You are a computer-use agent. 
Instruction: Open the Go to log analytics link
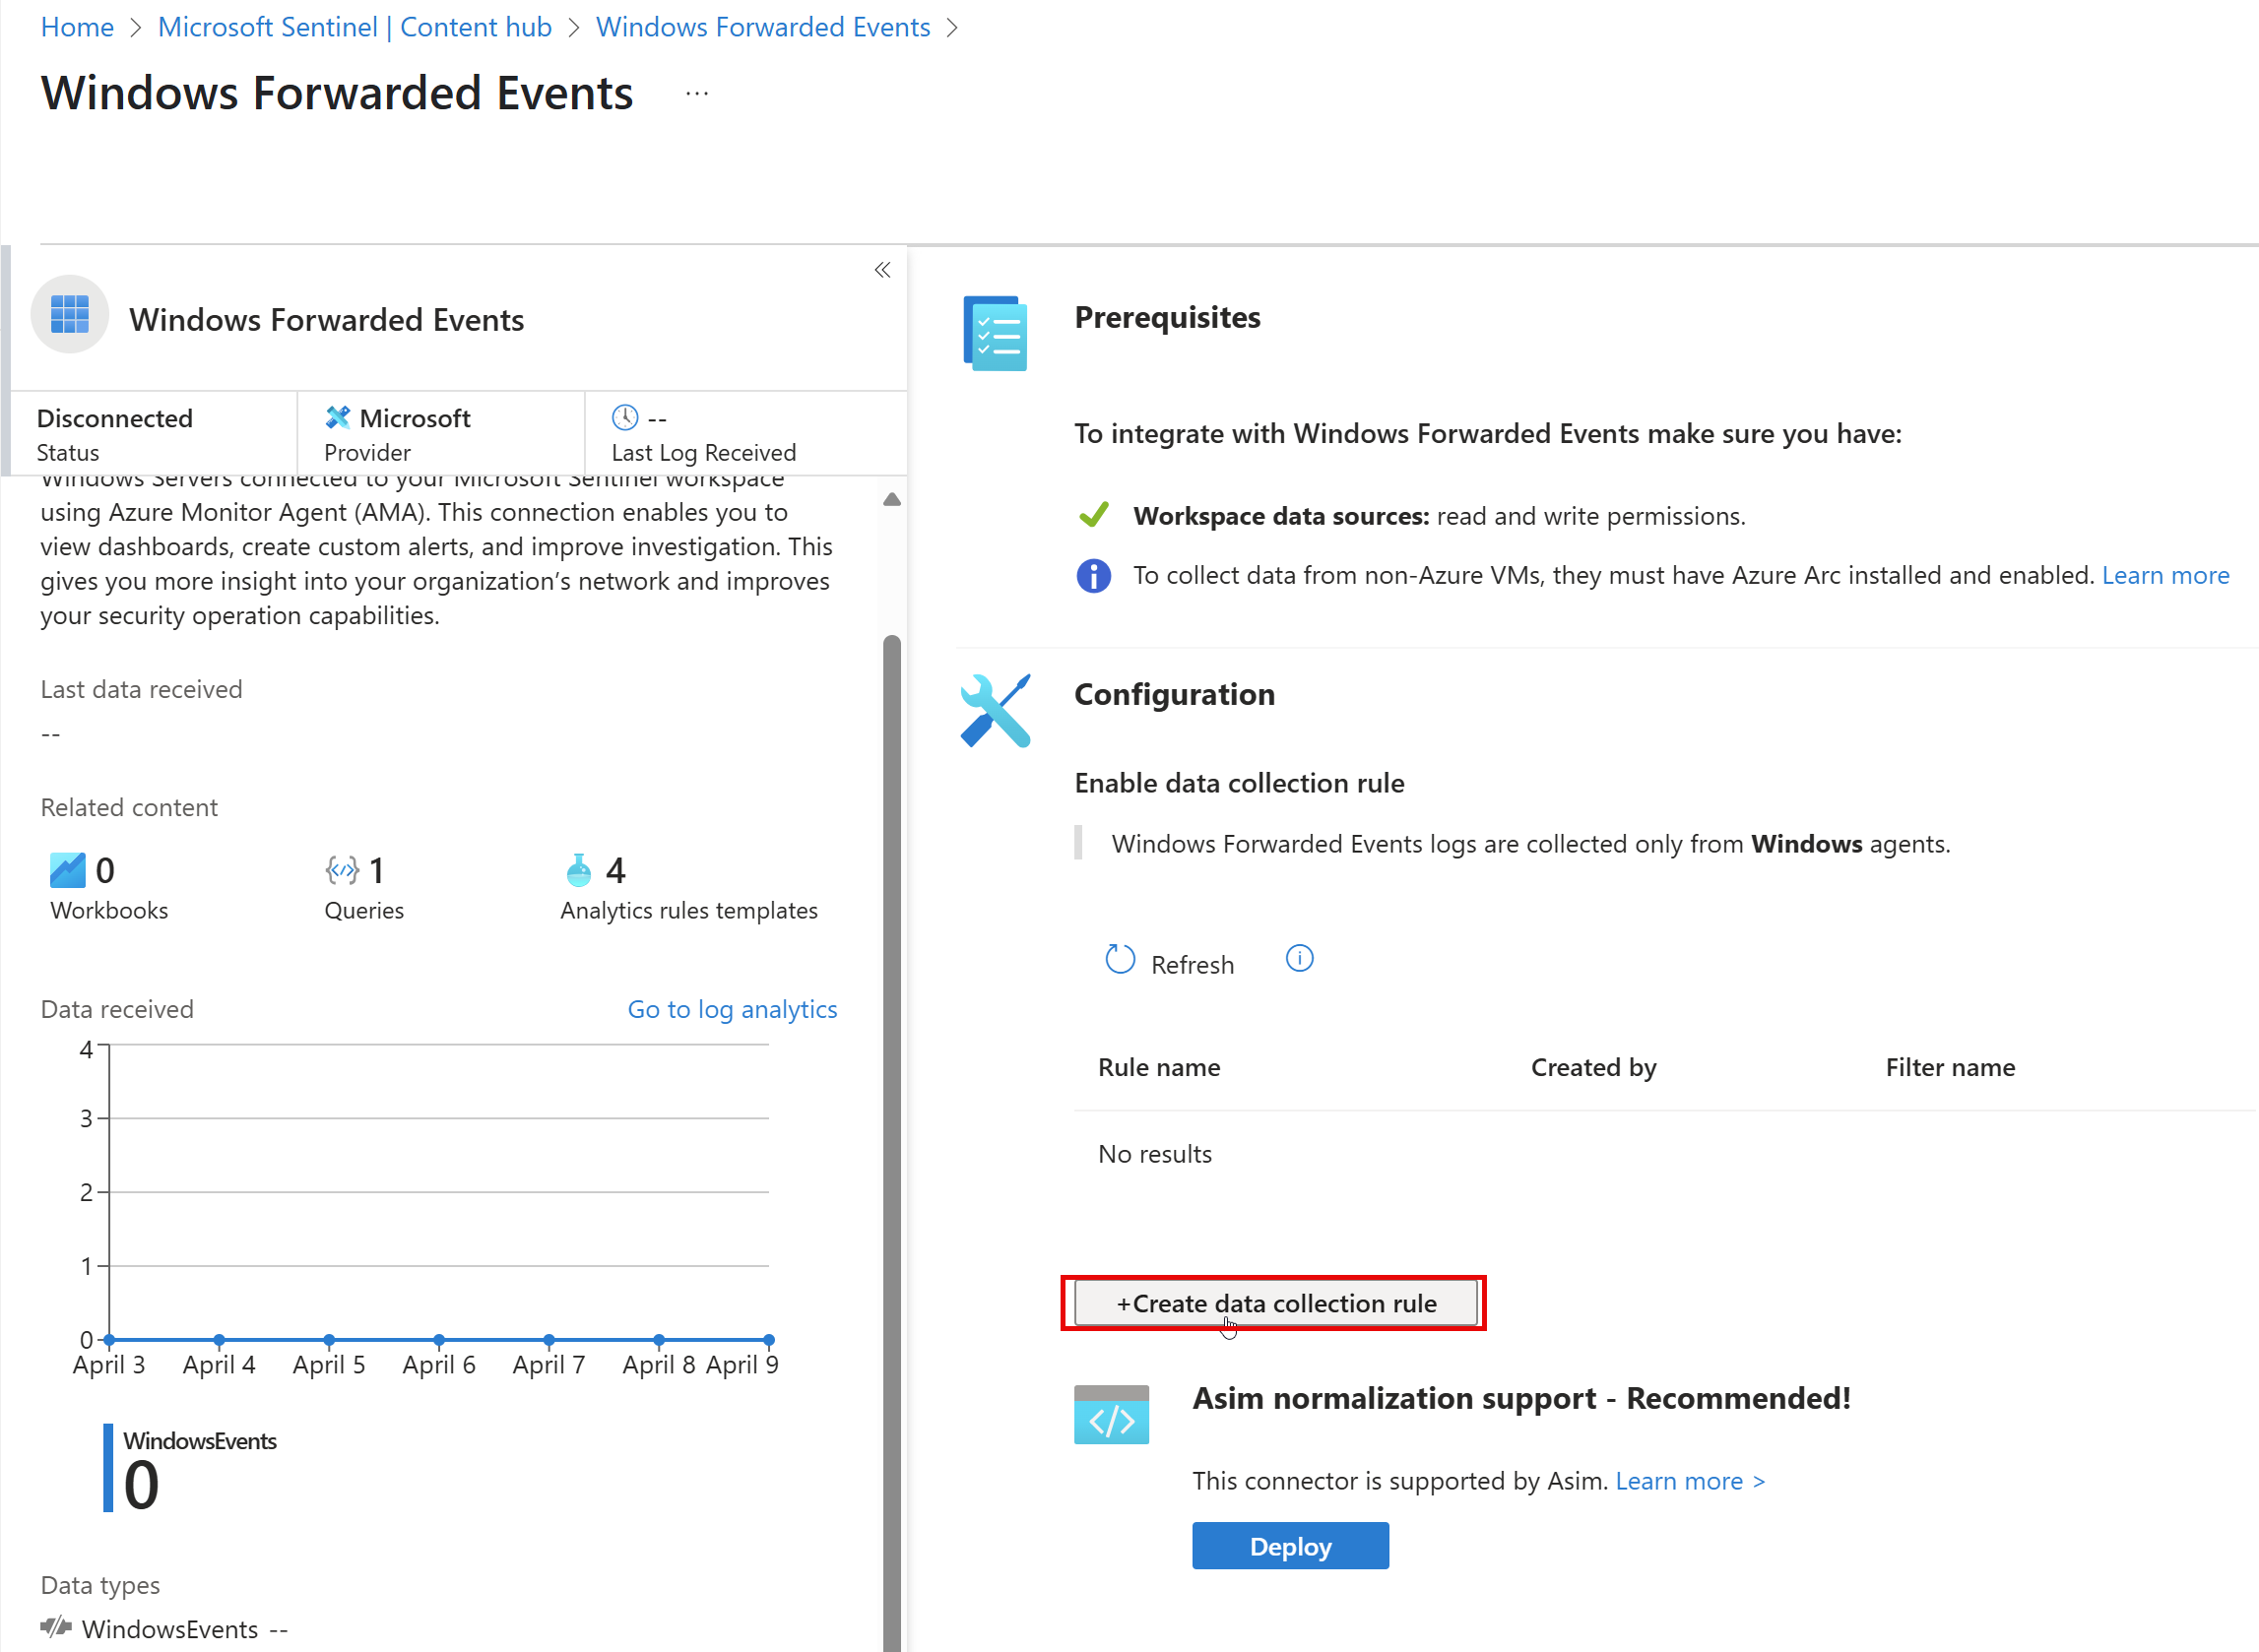[x=732, y=1010]
